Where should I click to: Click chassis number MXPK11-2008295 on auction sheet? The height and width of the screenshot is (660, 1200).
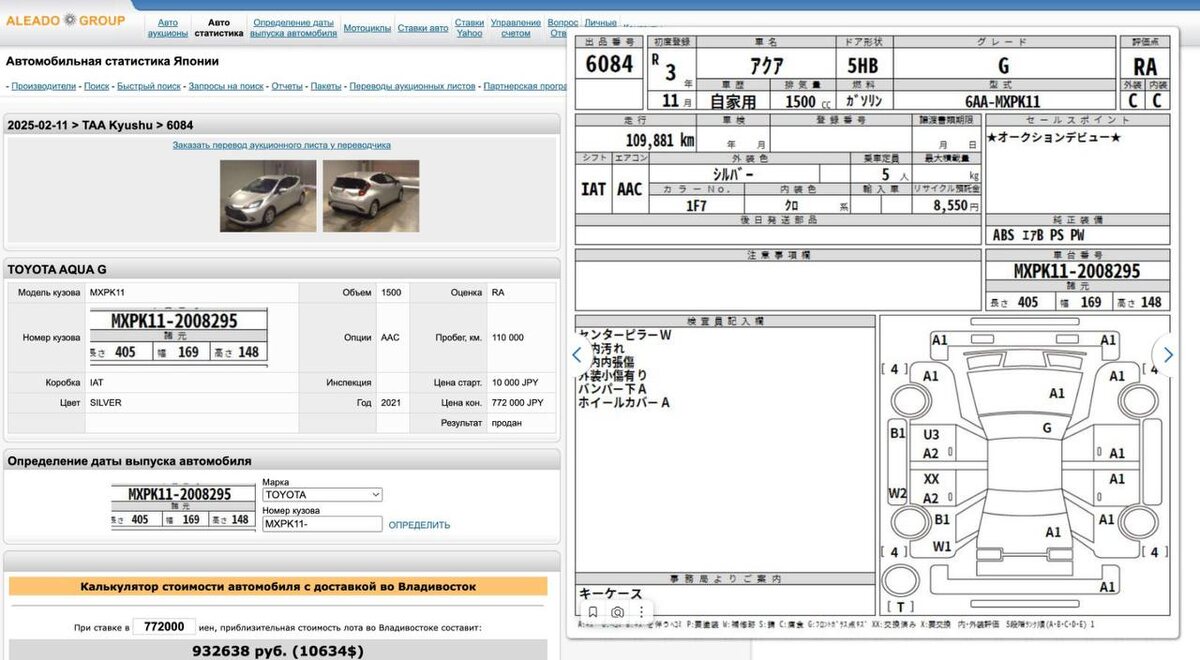pos(1076,271)
